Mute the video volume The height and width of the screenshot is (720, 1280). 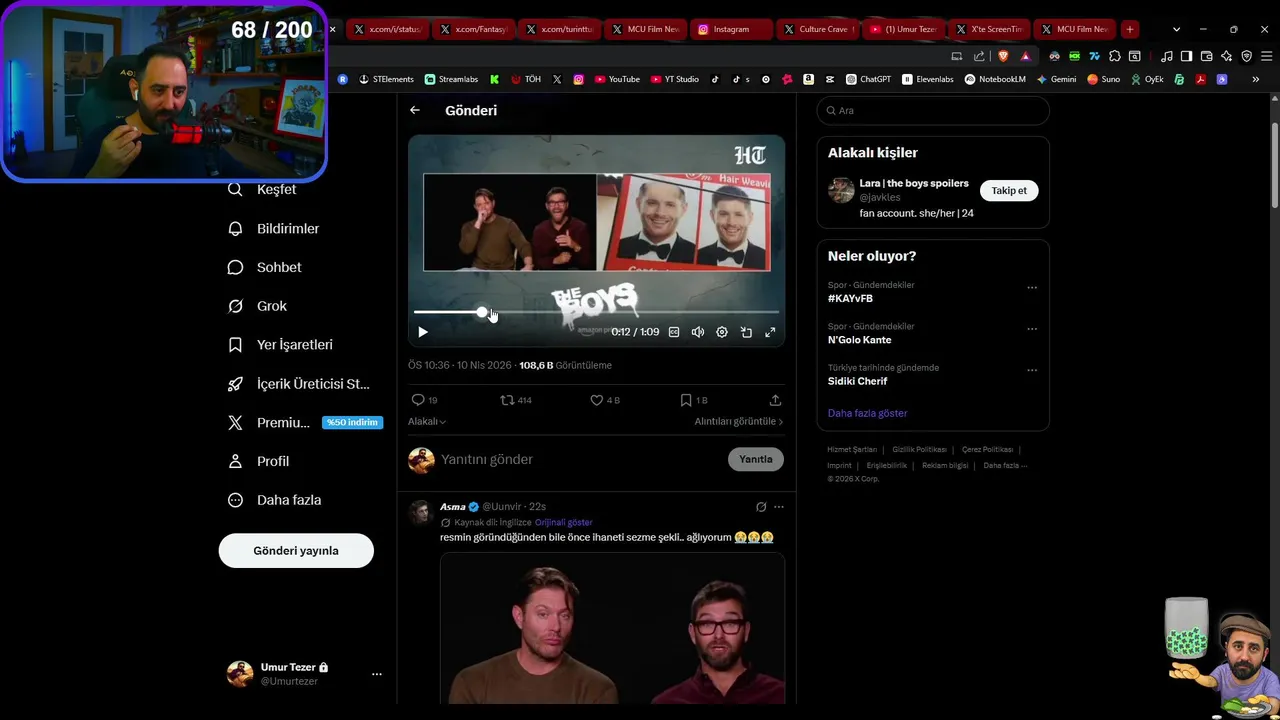tap(698, 332)
